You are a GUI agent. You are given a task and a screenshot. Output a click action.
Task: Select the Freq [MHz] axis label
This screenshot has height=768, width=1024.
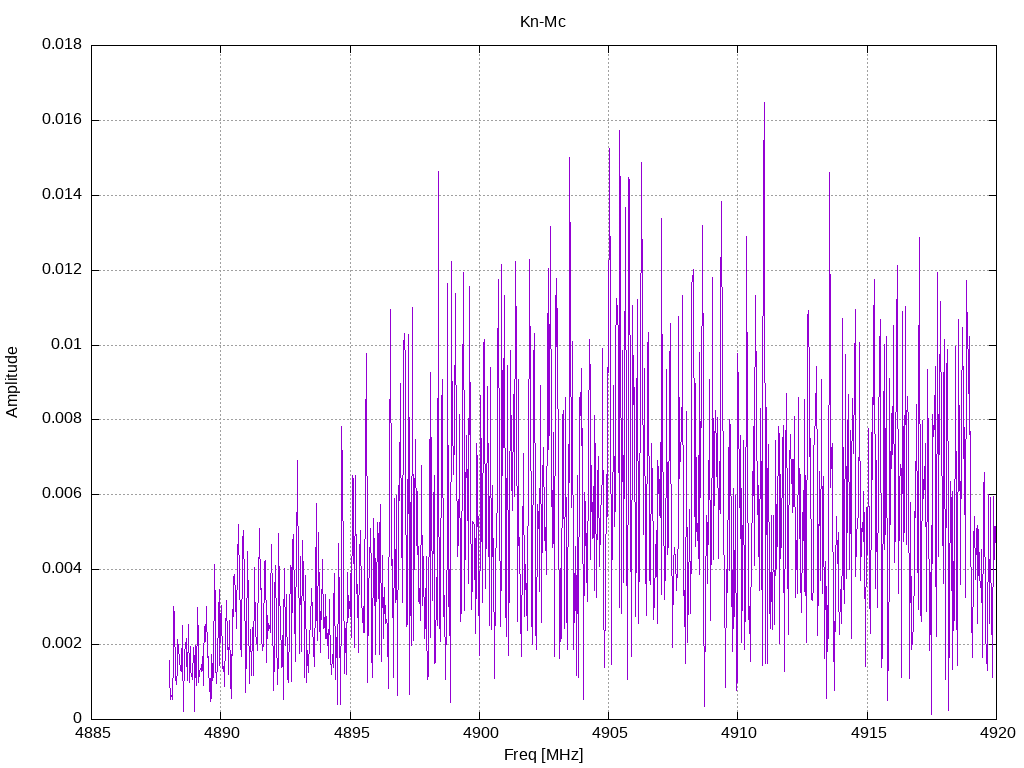point(543,755)
